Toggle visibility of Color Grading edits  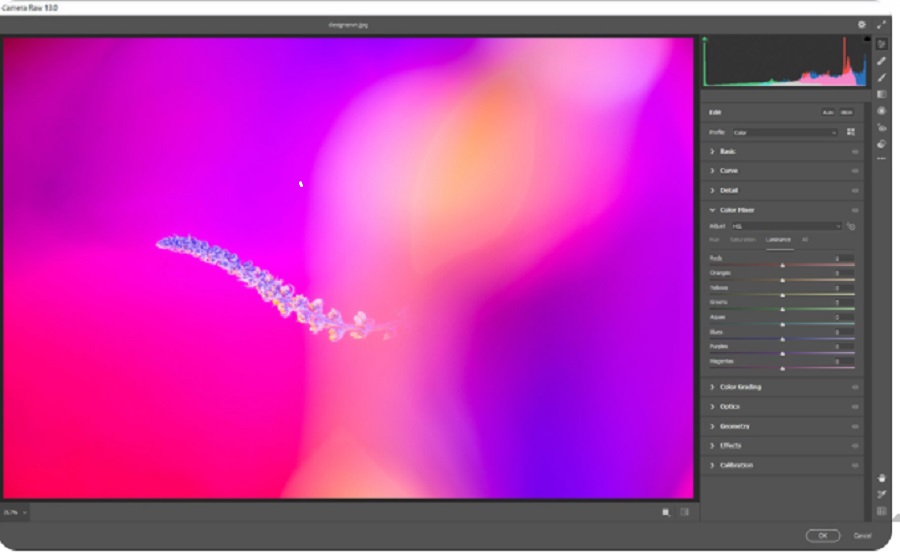pos(855,387)
